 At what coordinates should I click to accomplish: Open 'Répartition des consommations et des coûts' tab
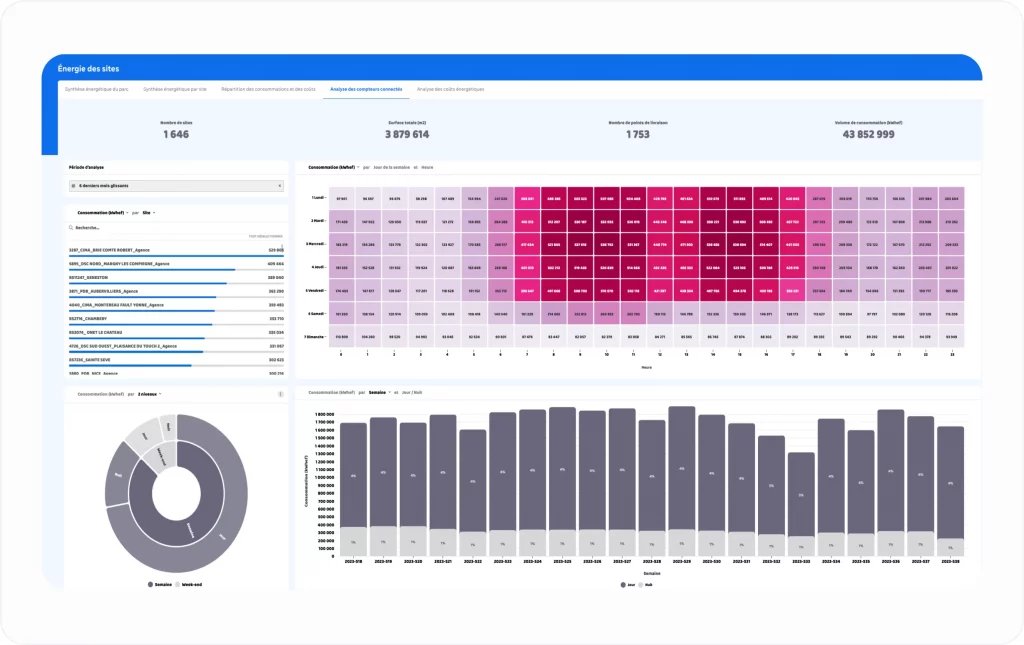268,89
